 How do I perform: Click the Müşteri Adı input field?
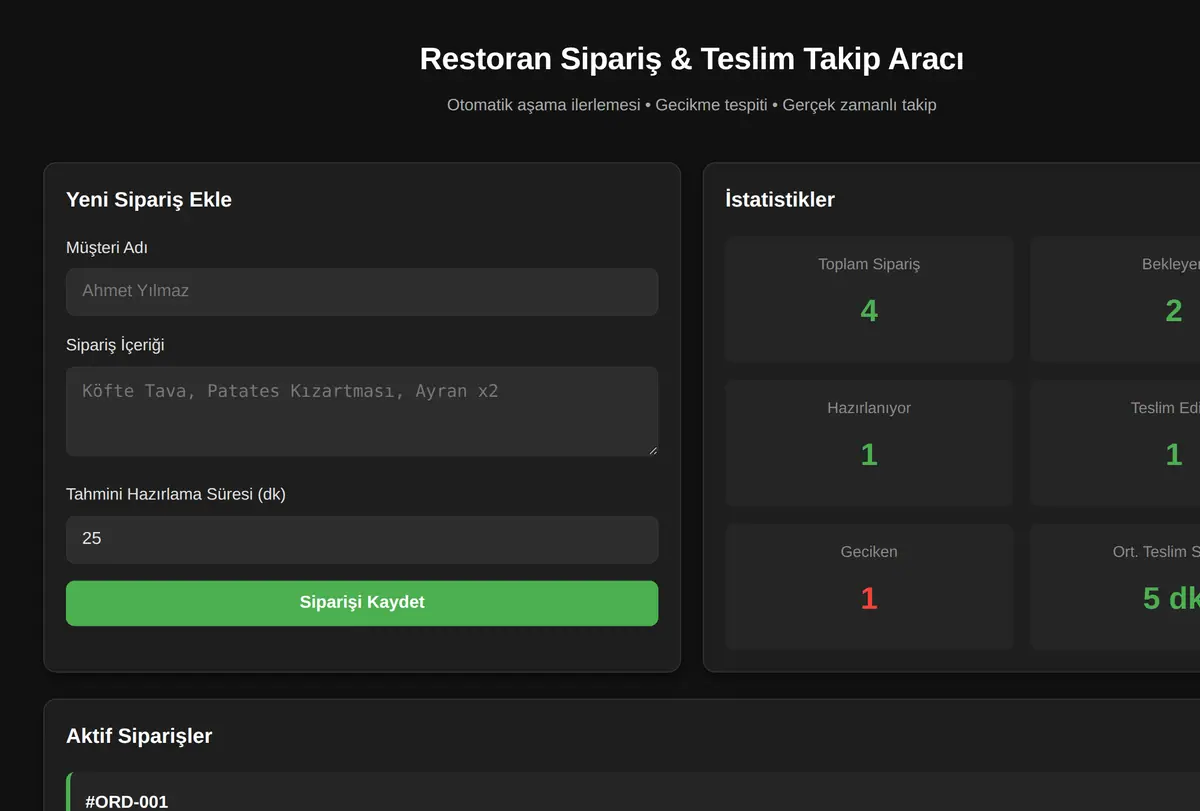click(x=362, y=291)
